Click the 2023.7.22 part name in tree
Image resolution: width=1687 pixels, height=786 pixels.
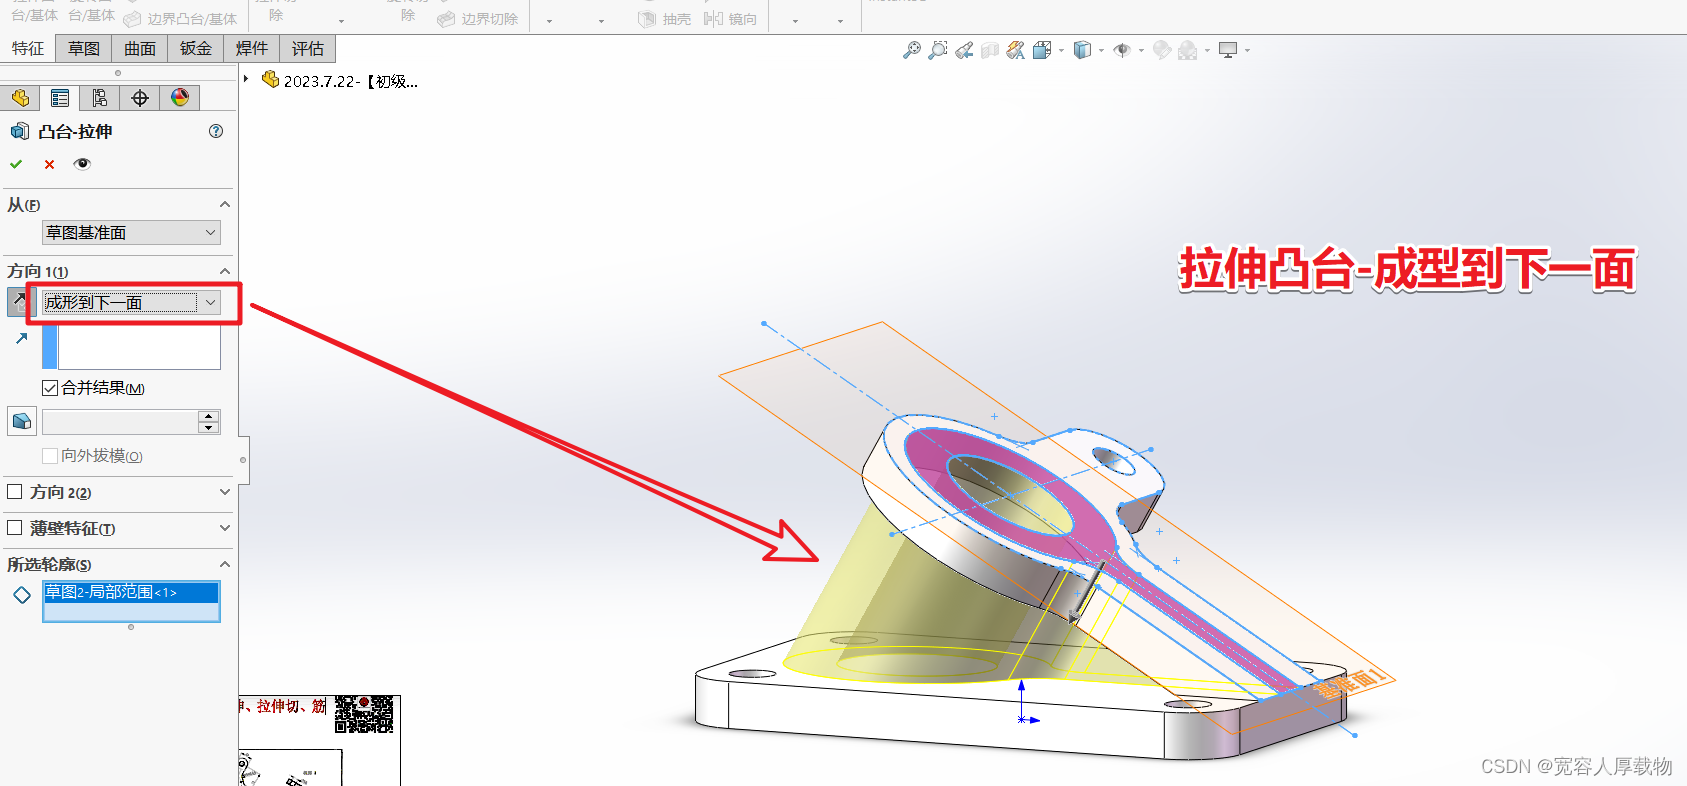point(351,81)
